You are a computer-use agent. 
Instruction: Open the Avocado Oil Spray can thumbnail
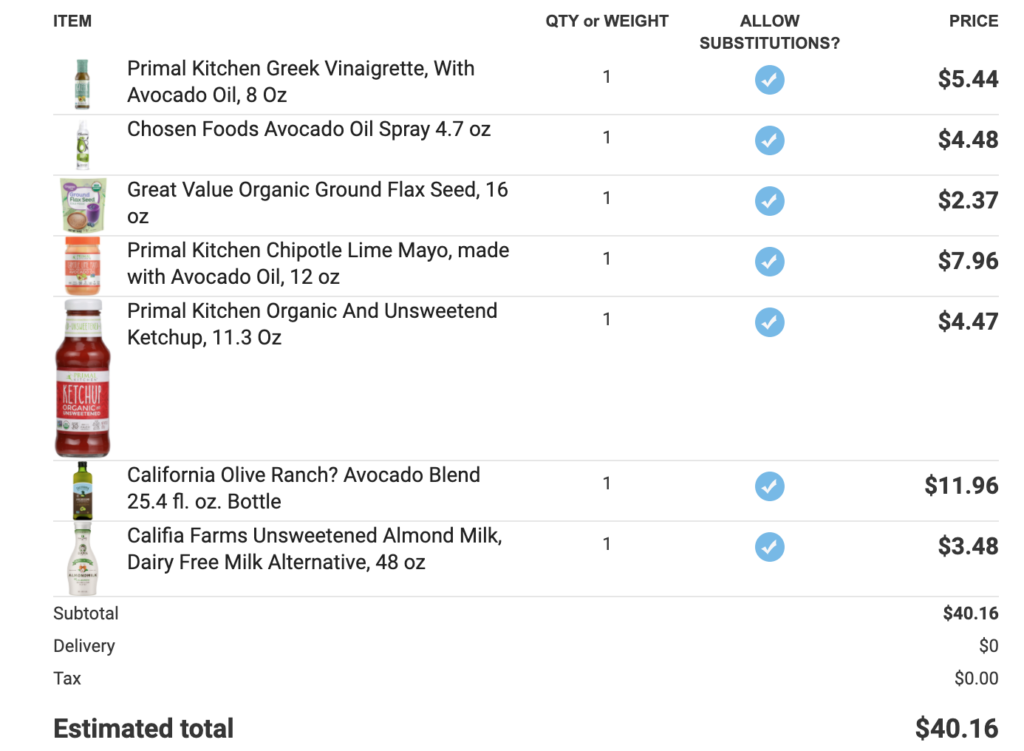82,144
